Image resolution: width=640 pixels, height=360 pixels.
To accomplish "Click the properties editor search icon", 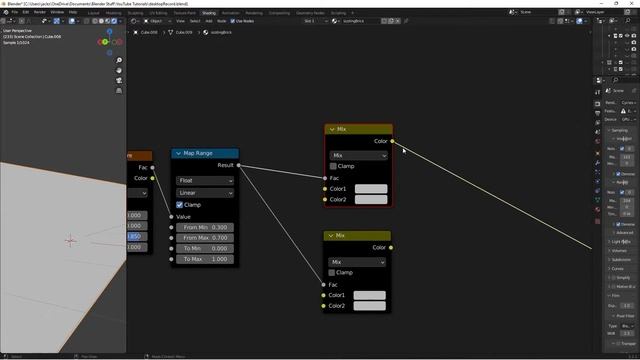I will (616, 80).
